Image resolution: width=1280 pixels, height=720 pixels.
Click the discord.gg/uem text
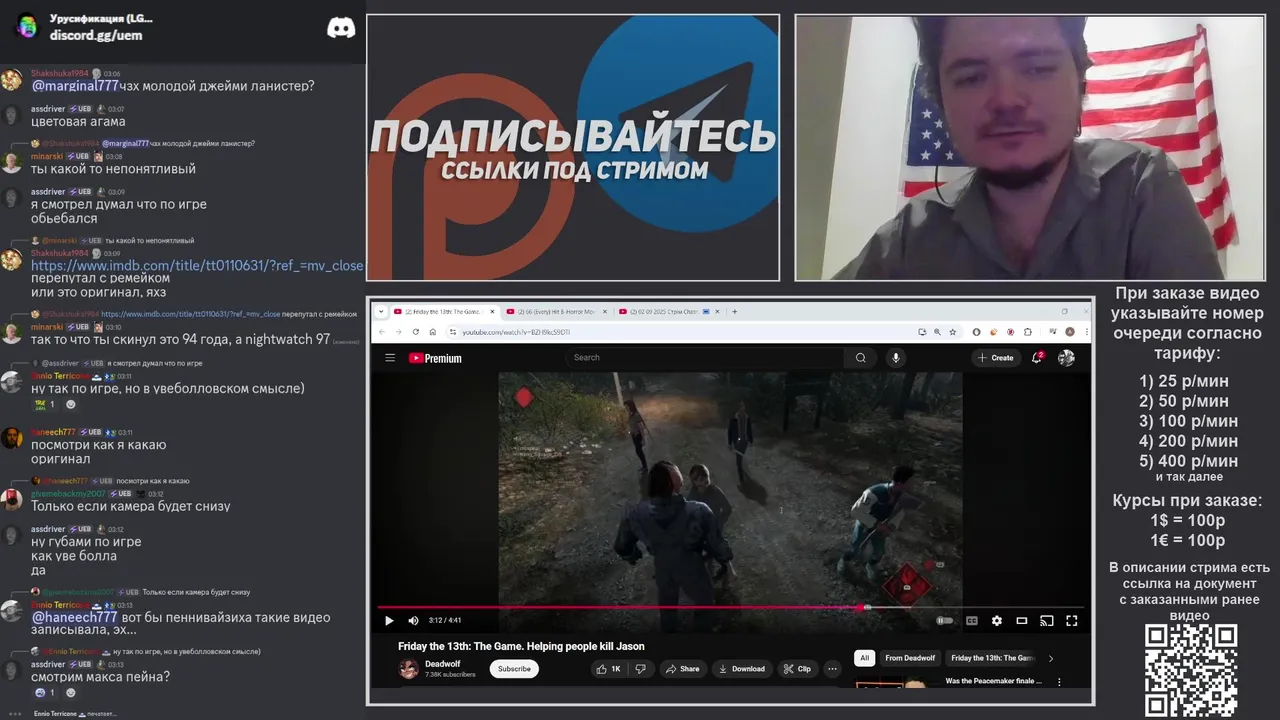pyautogui.click(x=96, y=35)
